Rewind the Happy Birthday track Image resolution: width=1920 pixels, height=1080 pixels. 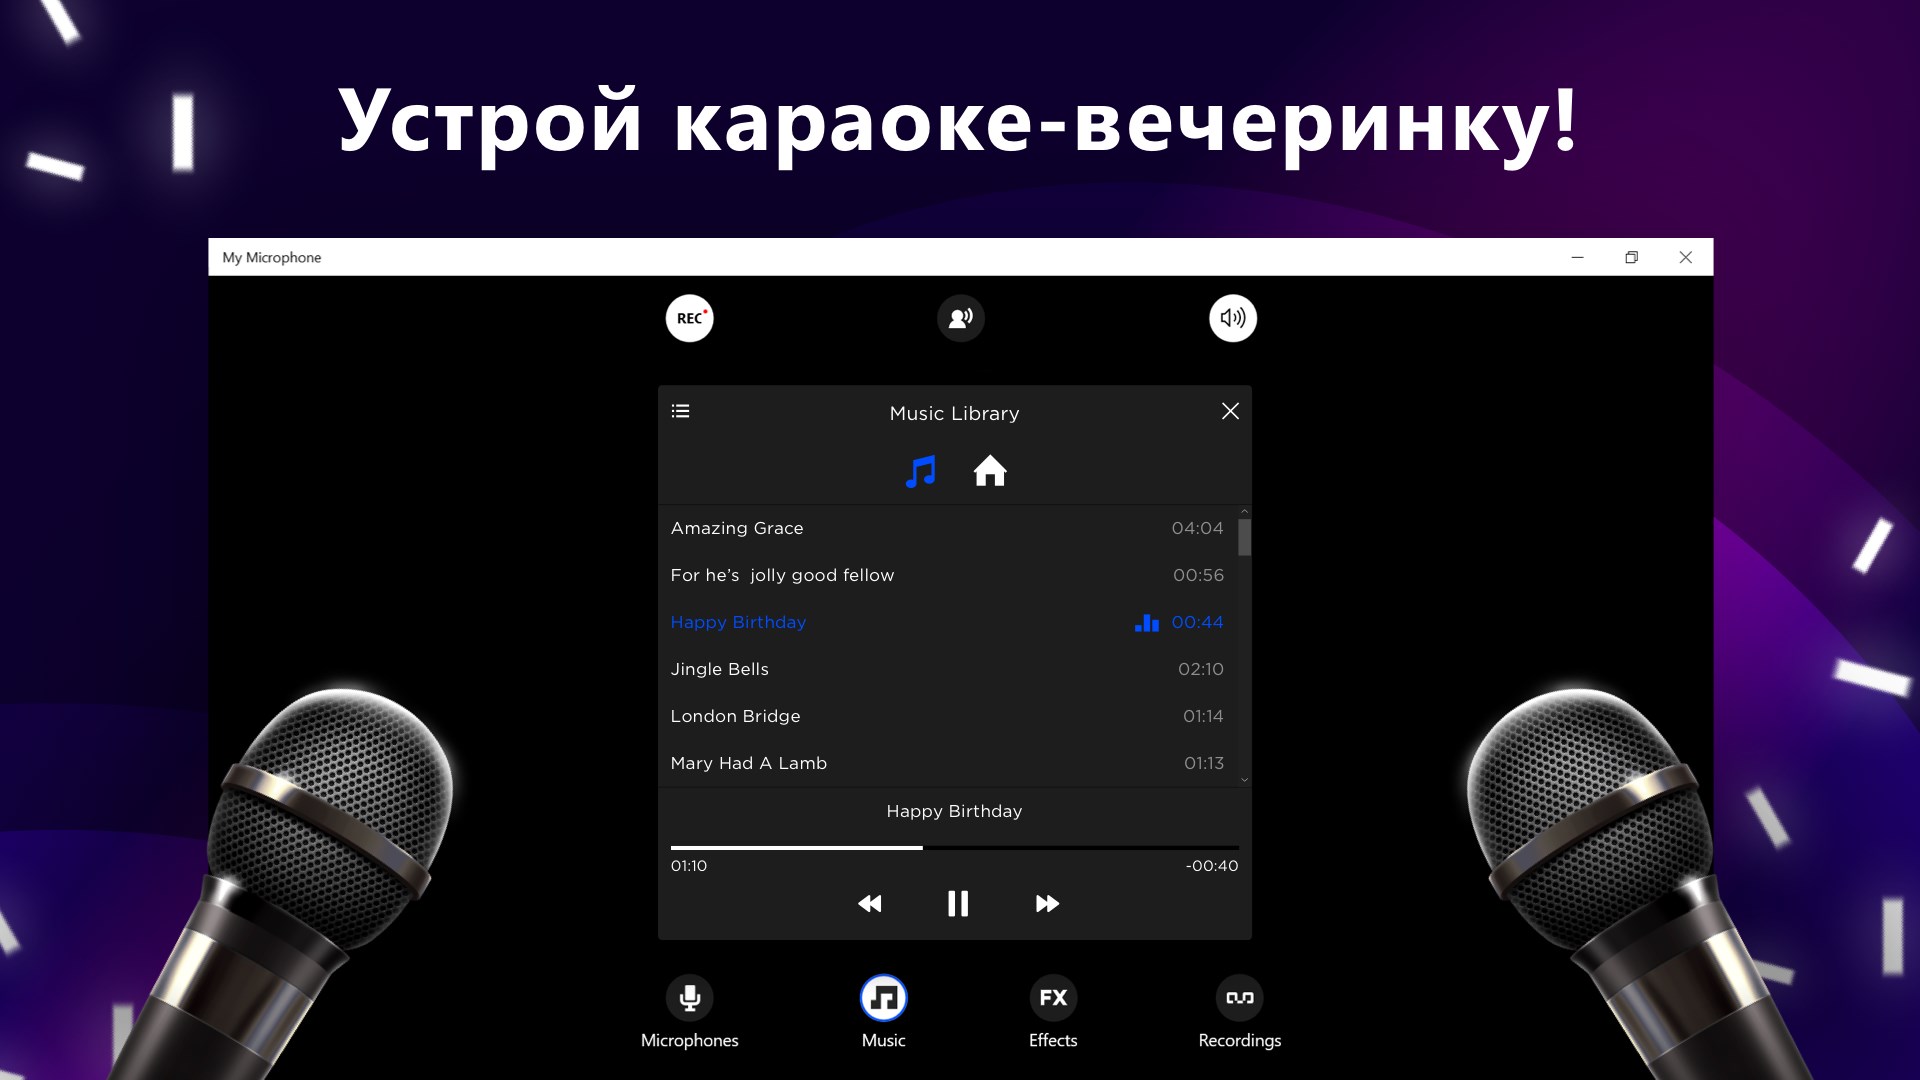(869, 903)
